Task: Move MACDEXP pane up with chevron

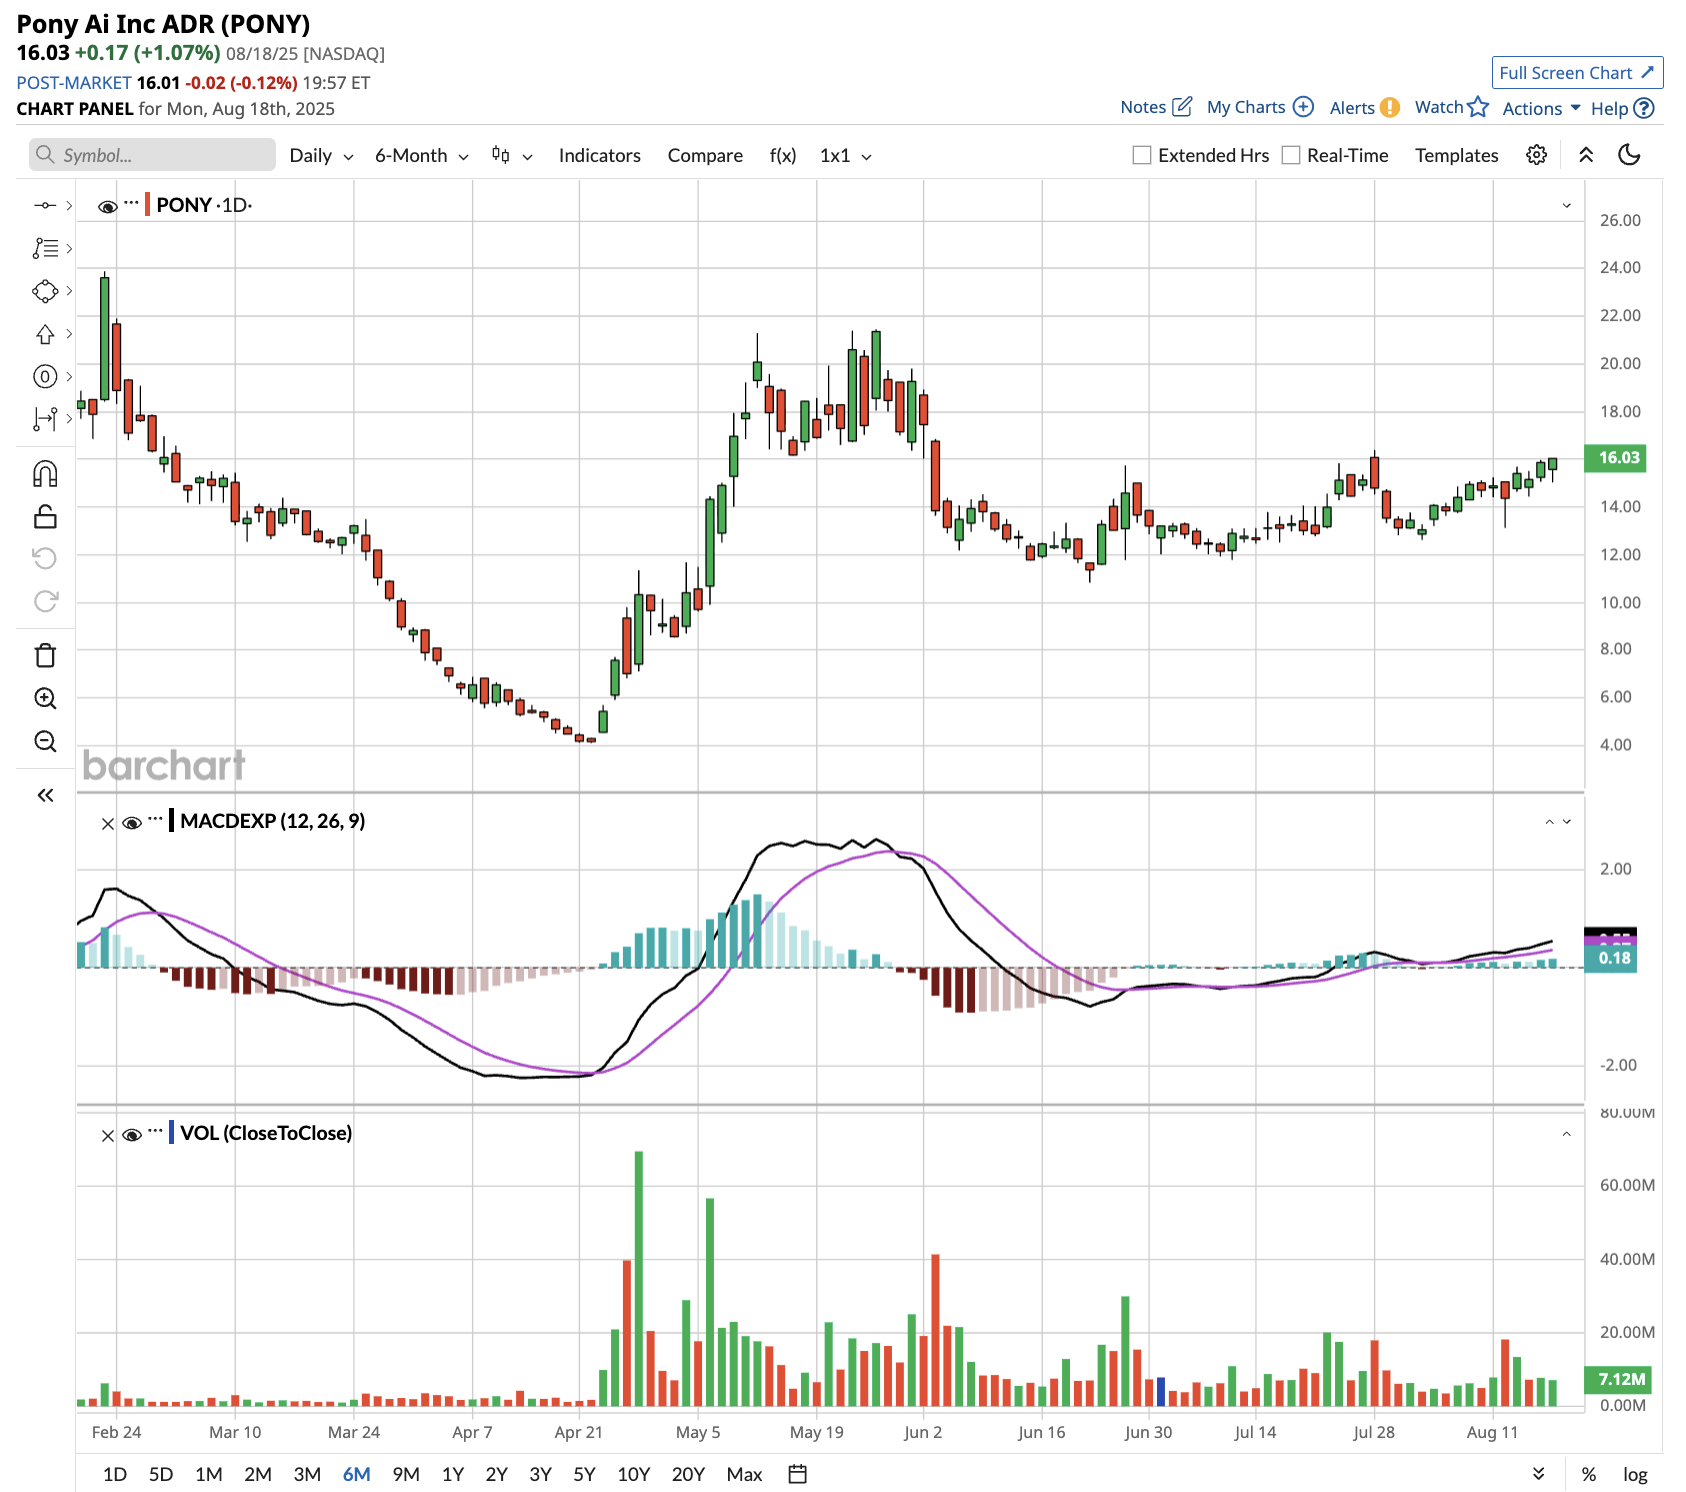Action: (1549, 822)
